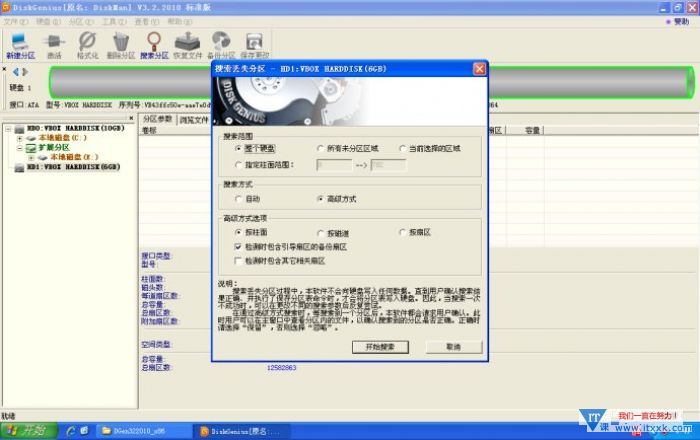
Task: Choose 高级方式 search mode radio button
Action: click(320, 199)
